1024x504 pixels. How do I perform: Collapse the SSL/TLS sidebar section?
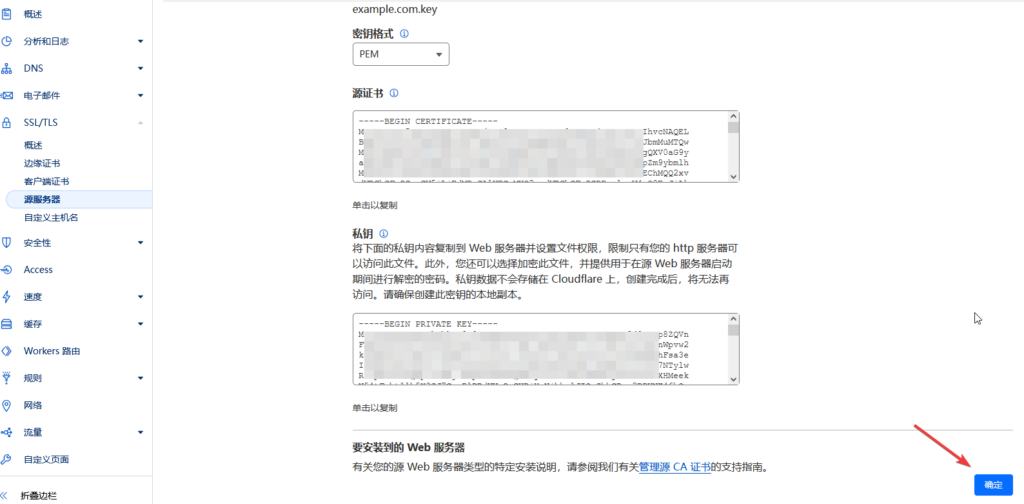(x=140, y=123)
